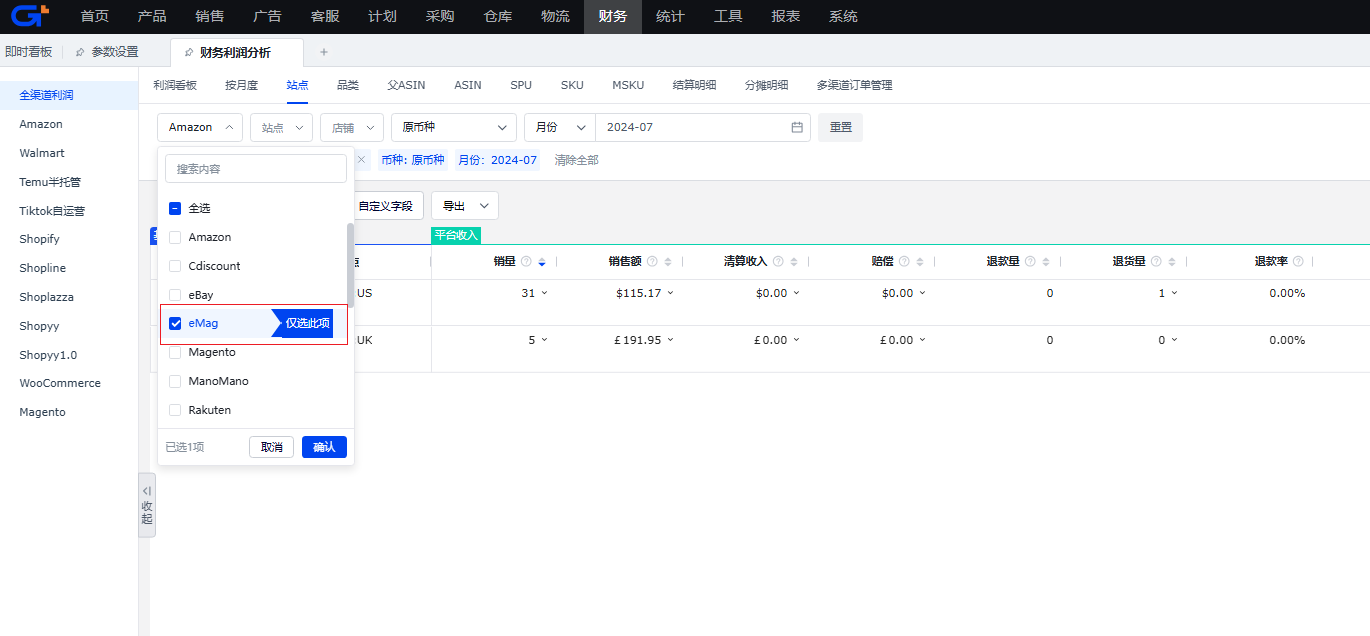Click the 搜索内容 search field

click(x=256, y=169)
